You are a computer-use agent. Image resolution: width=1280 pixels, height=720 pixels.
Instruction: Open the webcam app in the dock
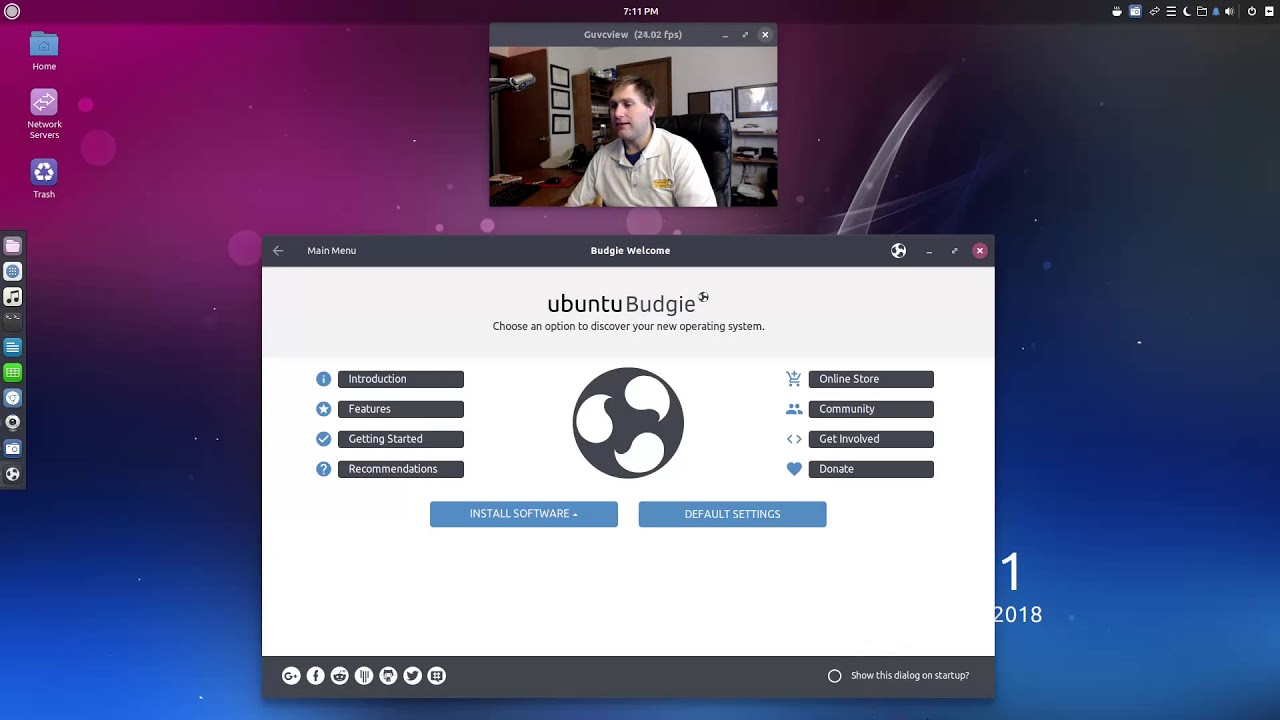tap(12, 422)
